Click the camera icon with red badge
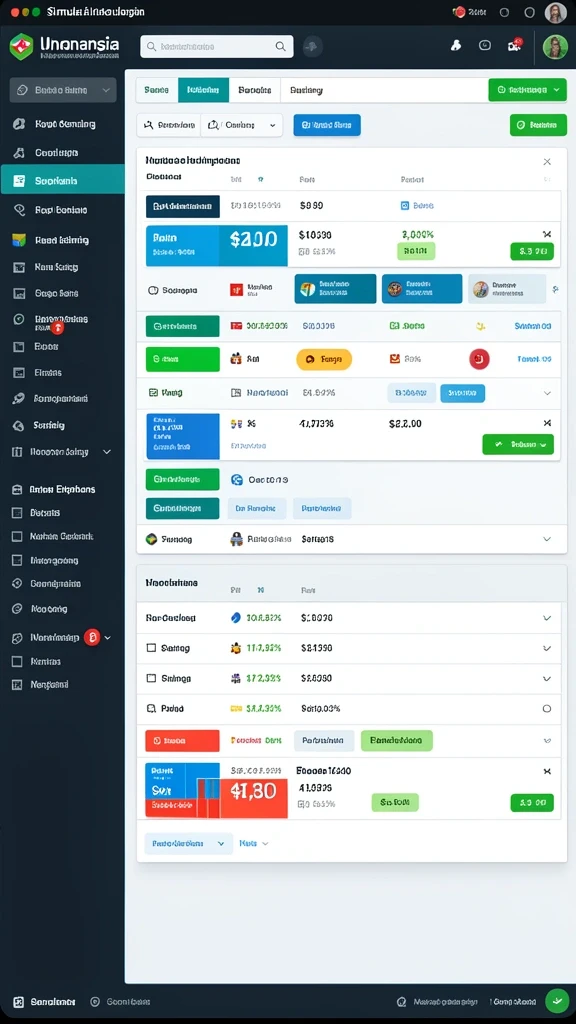576x1024 pixels. pyautogui.click(x=514, y=45)
